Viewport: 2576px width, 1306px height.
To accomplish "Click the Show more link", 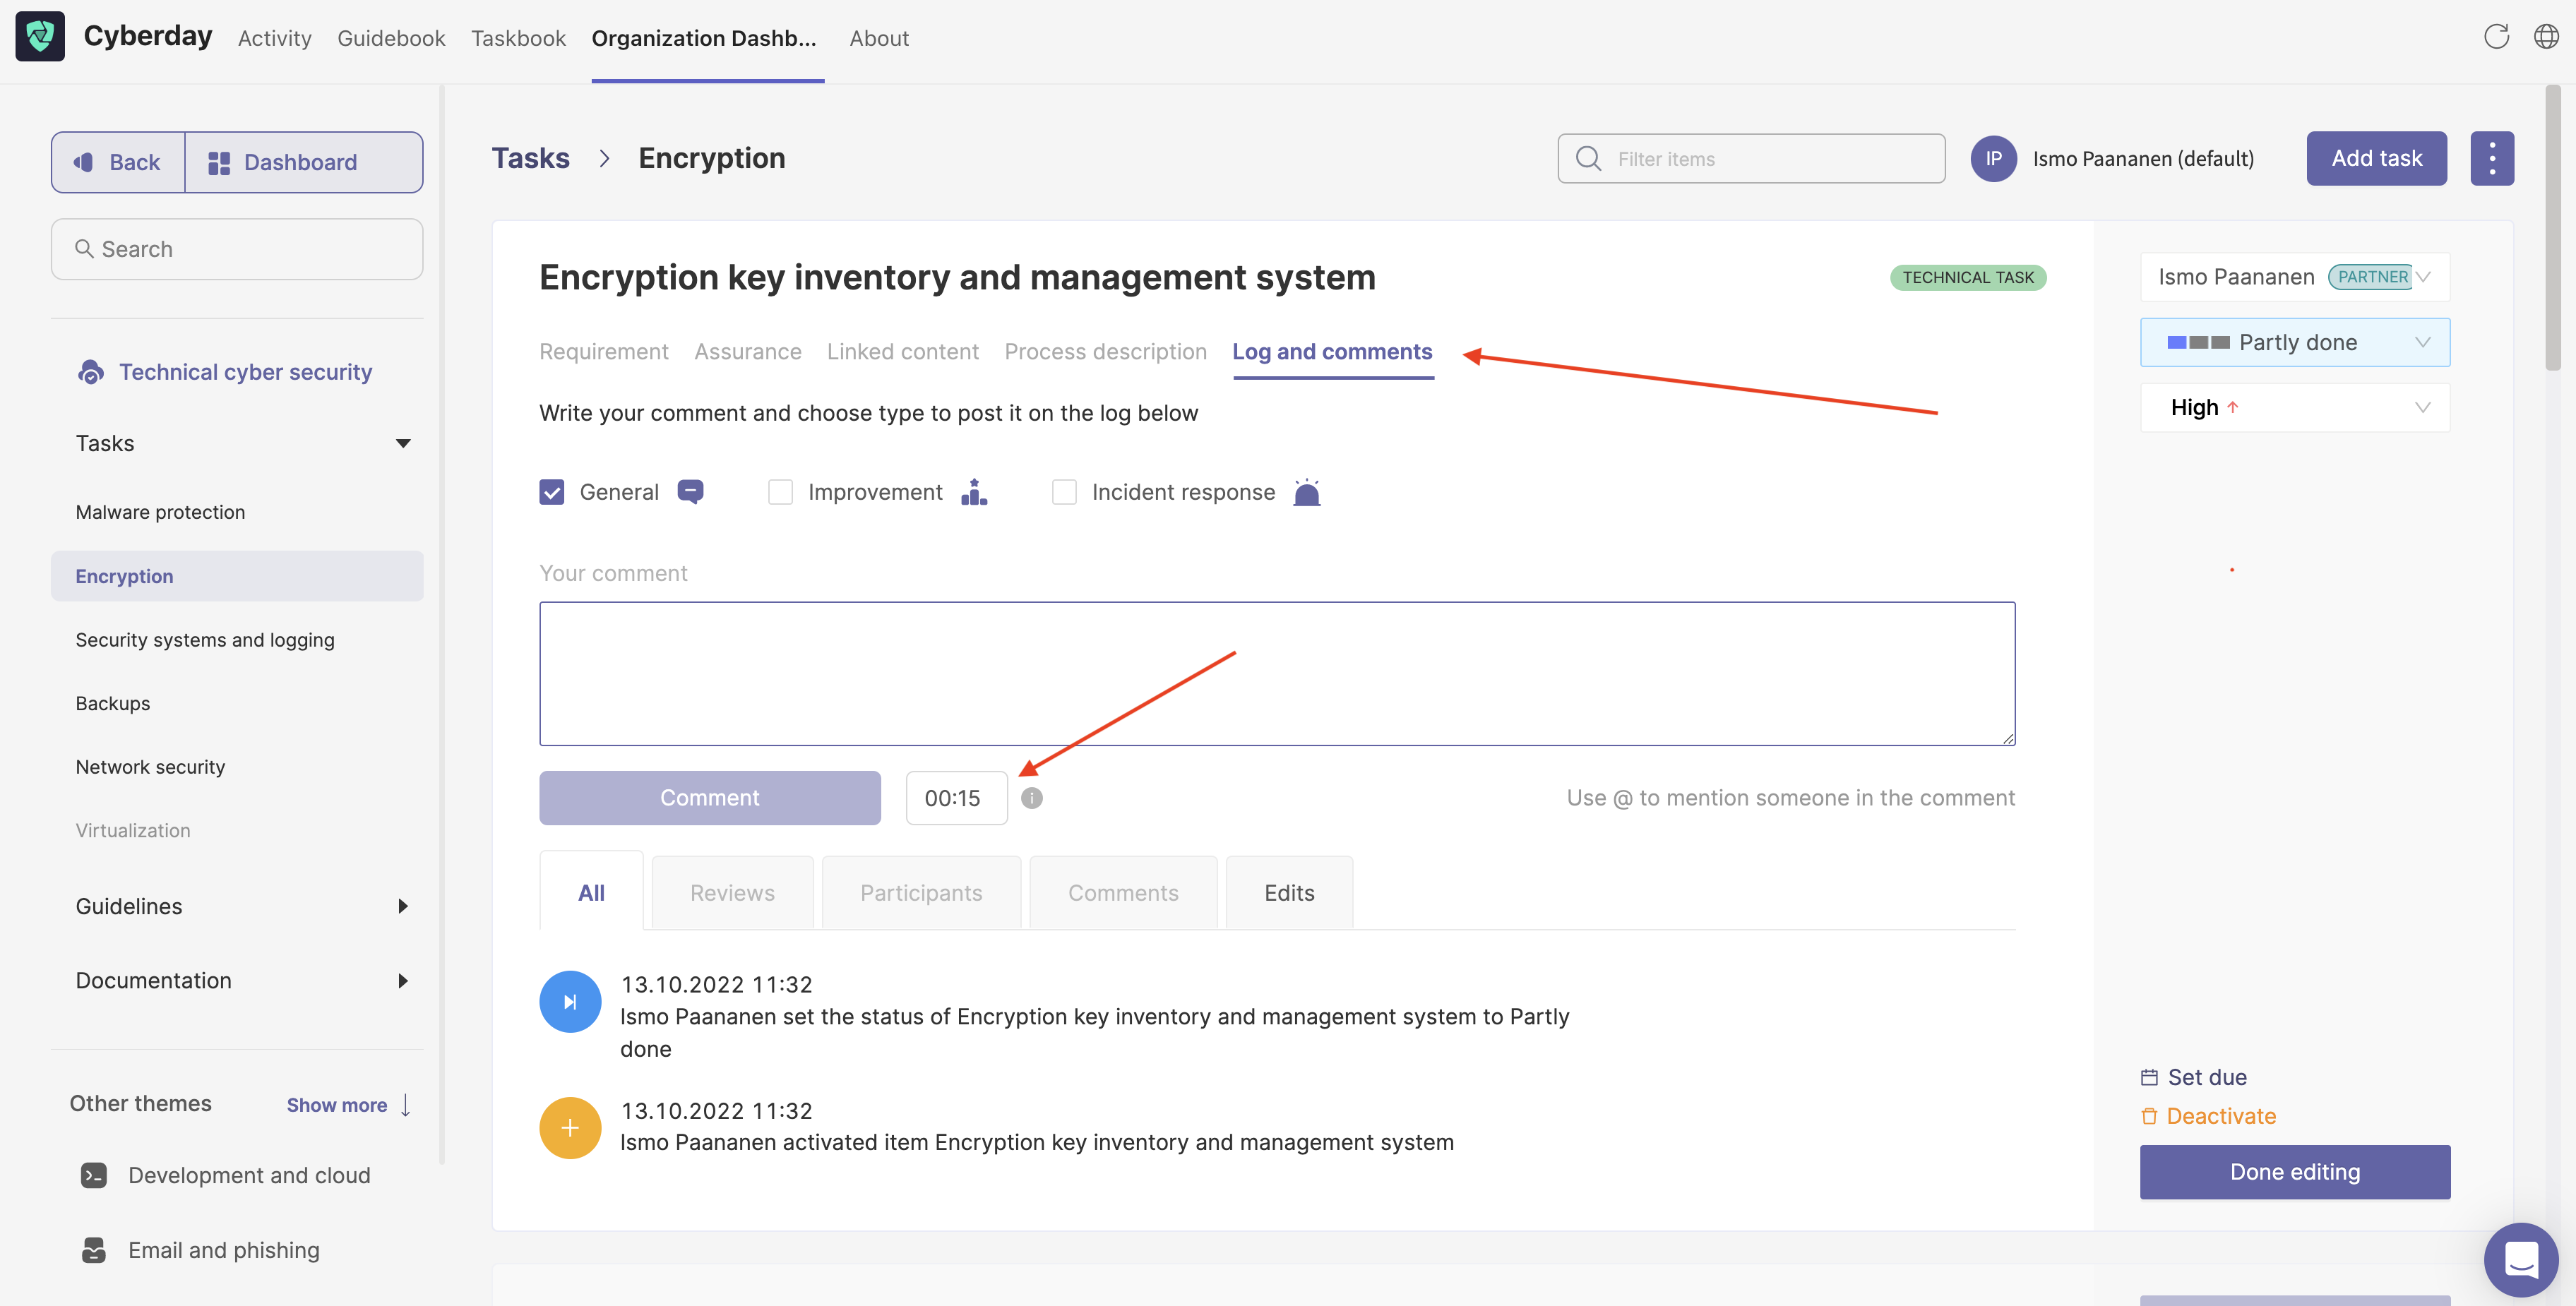I will point(337,1105).
